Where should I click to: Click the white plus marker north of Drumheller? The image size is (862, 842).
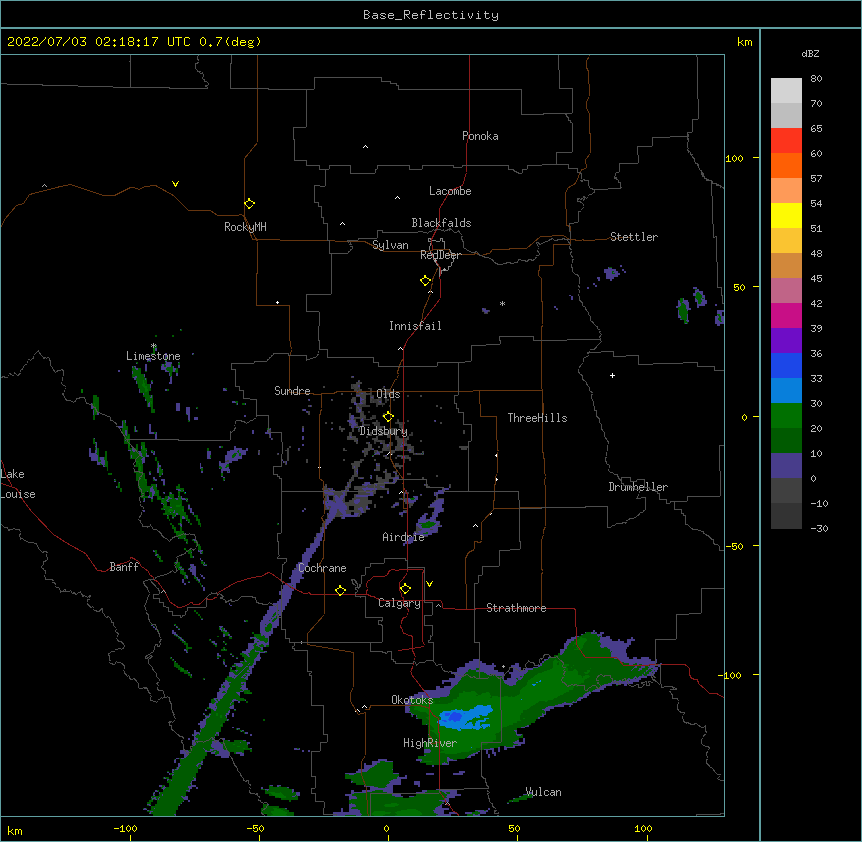[612, 375]
